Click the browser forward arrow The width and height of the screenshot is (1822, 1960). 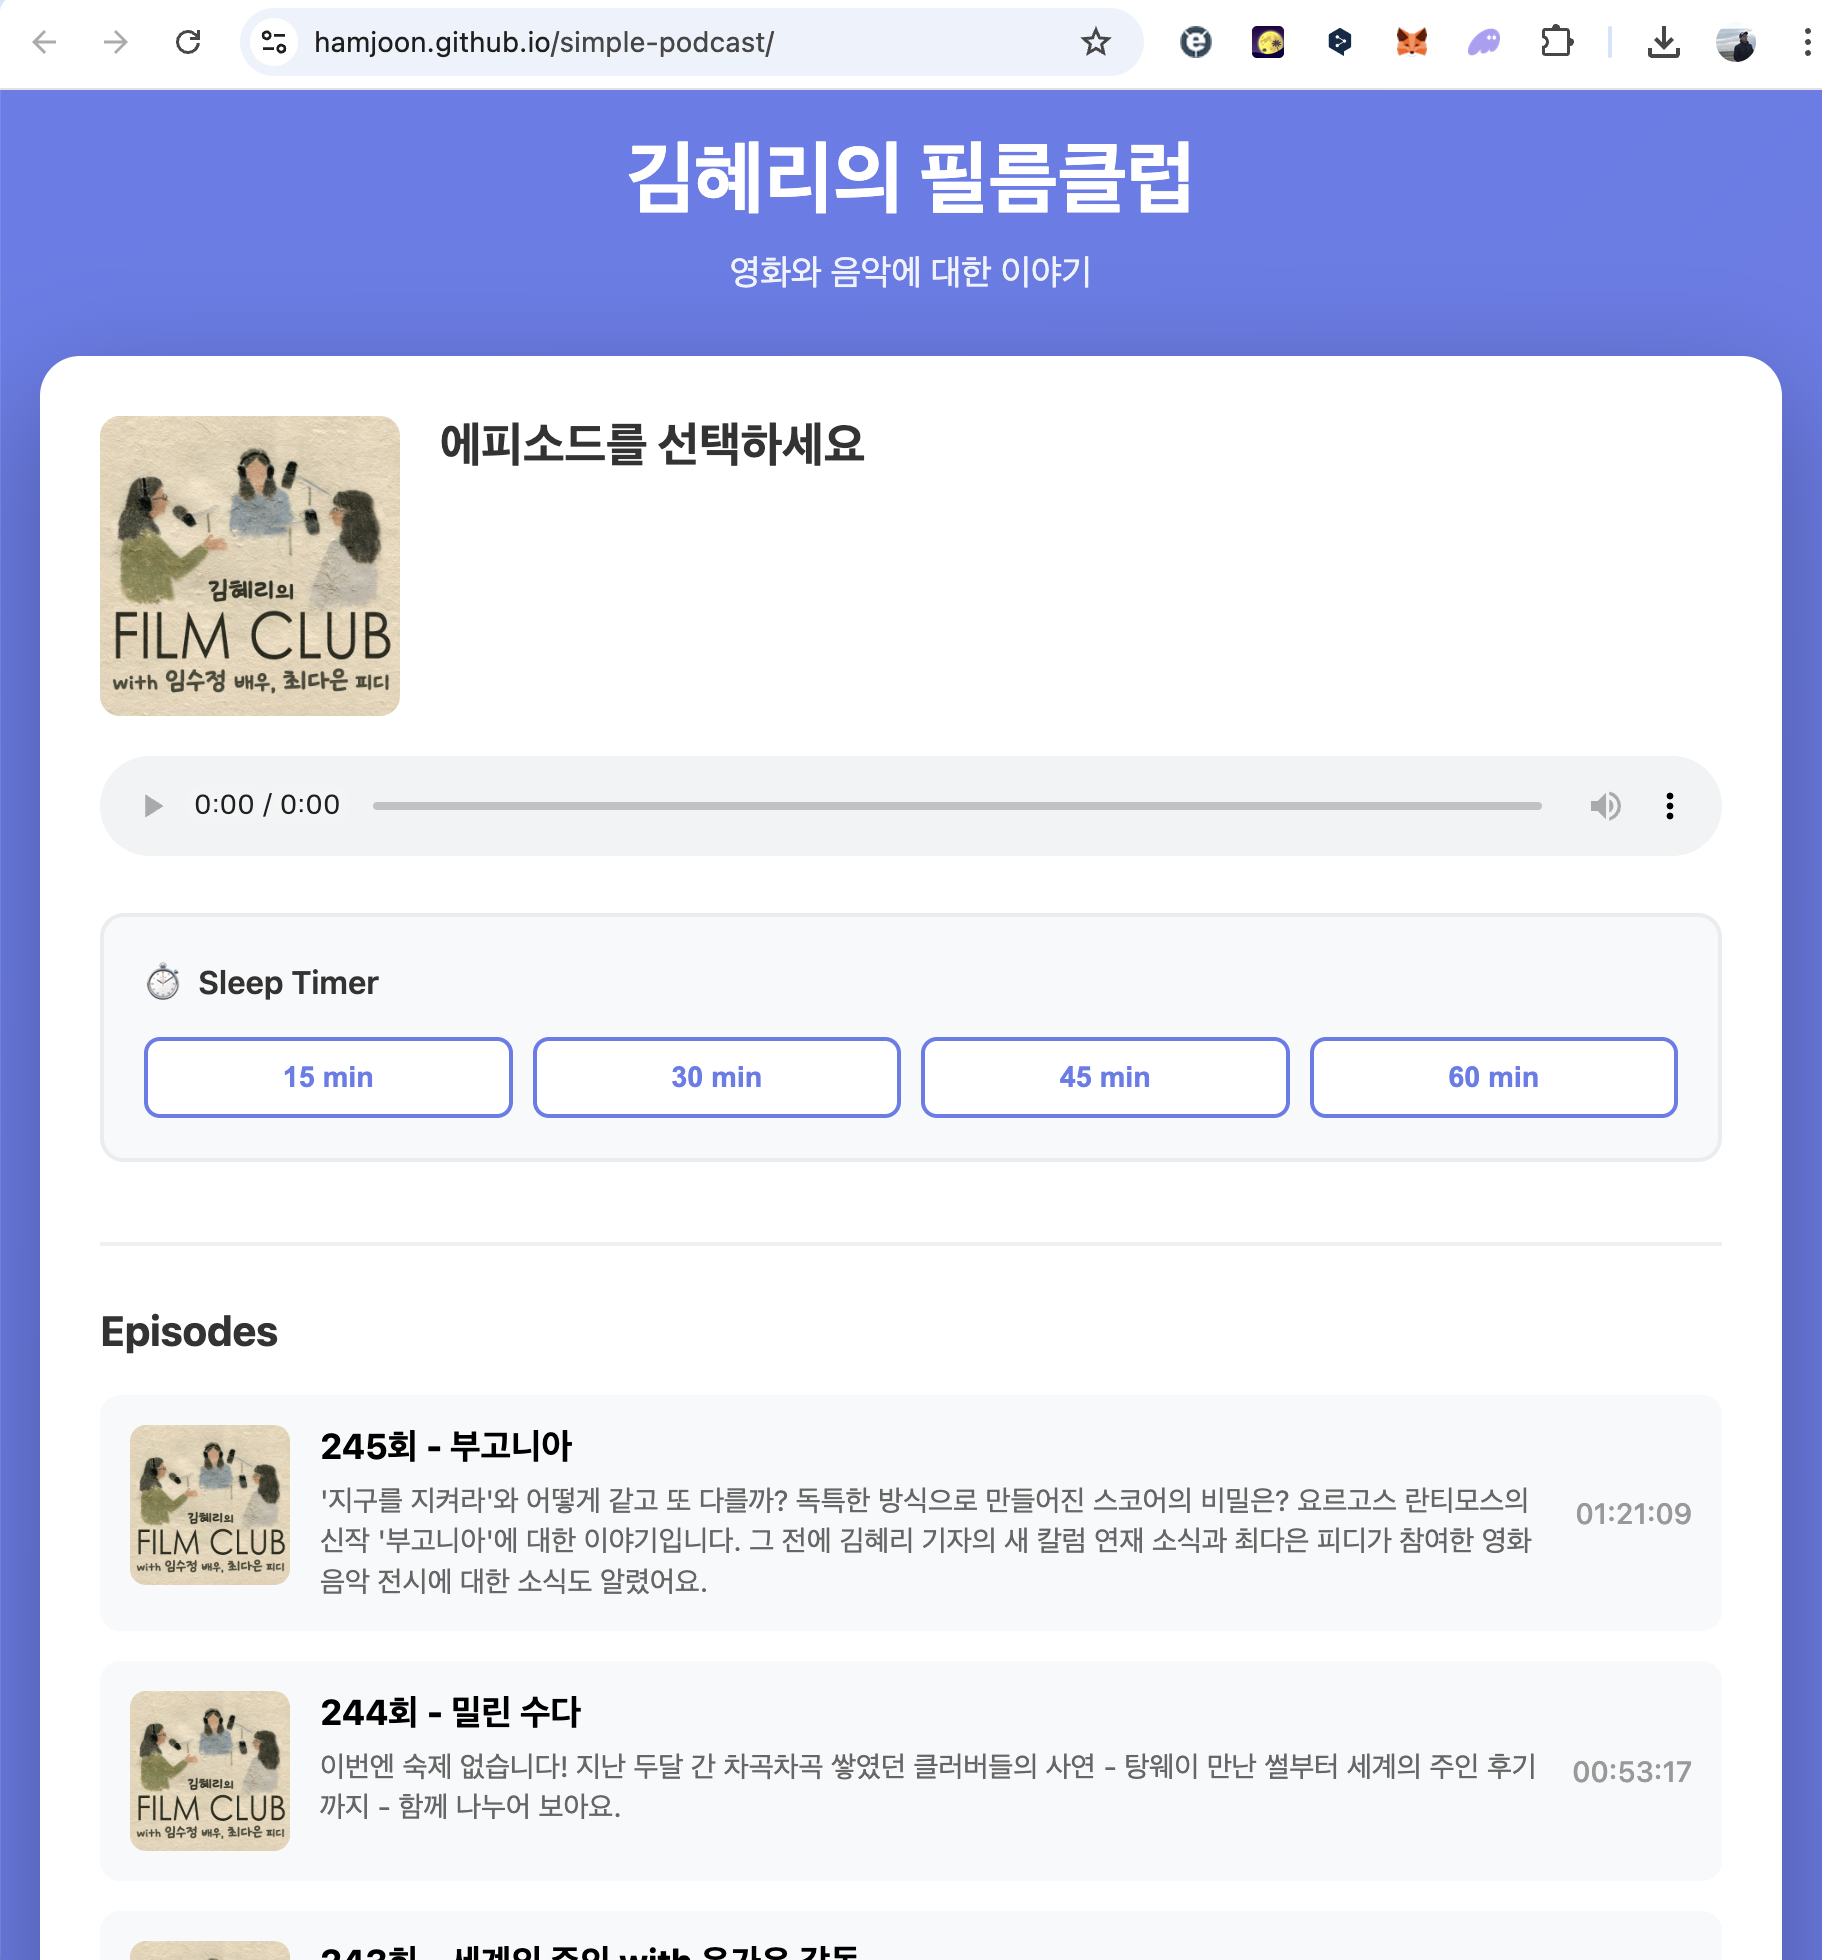[x=116, y=42]
